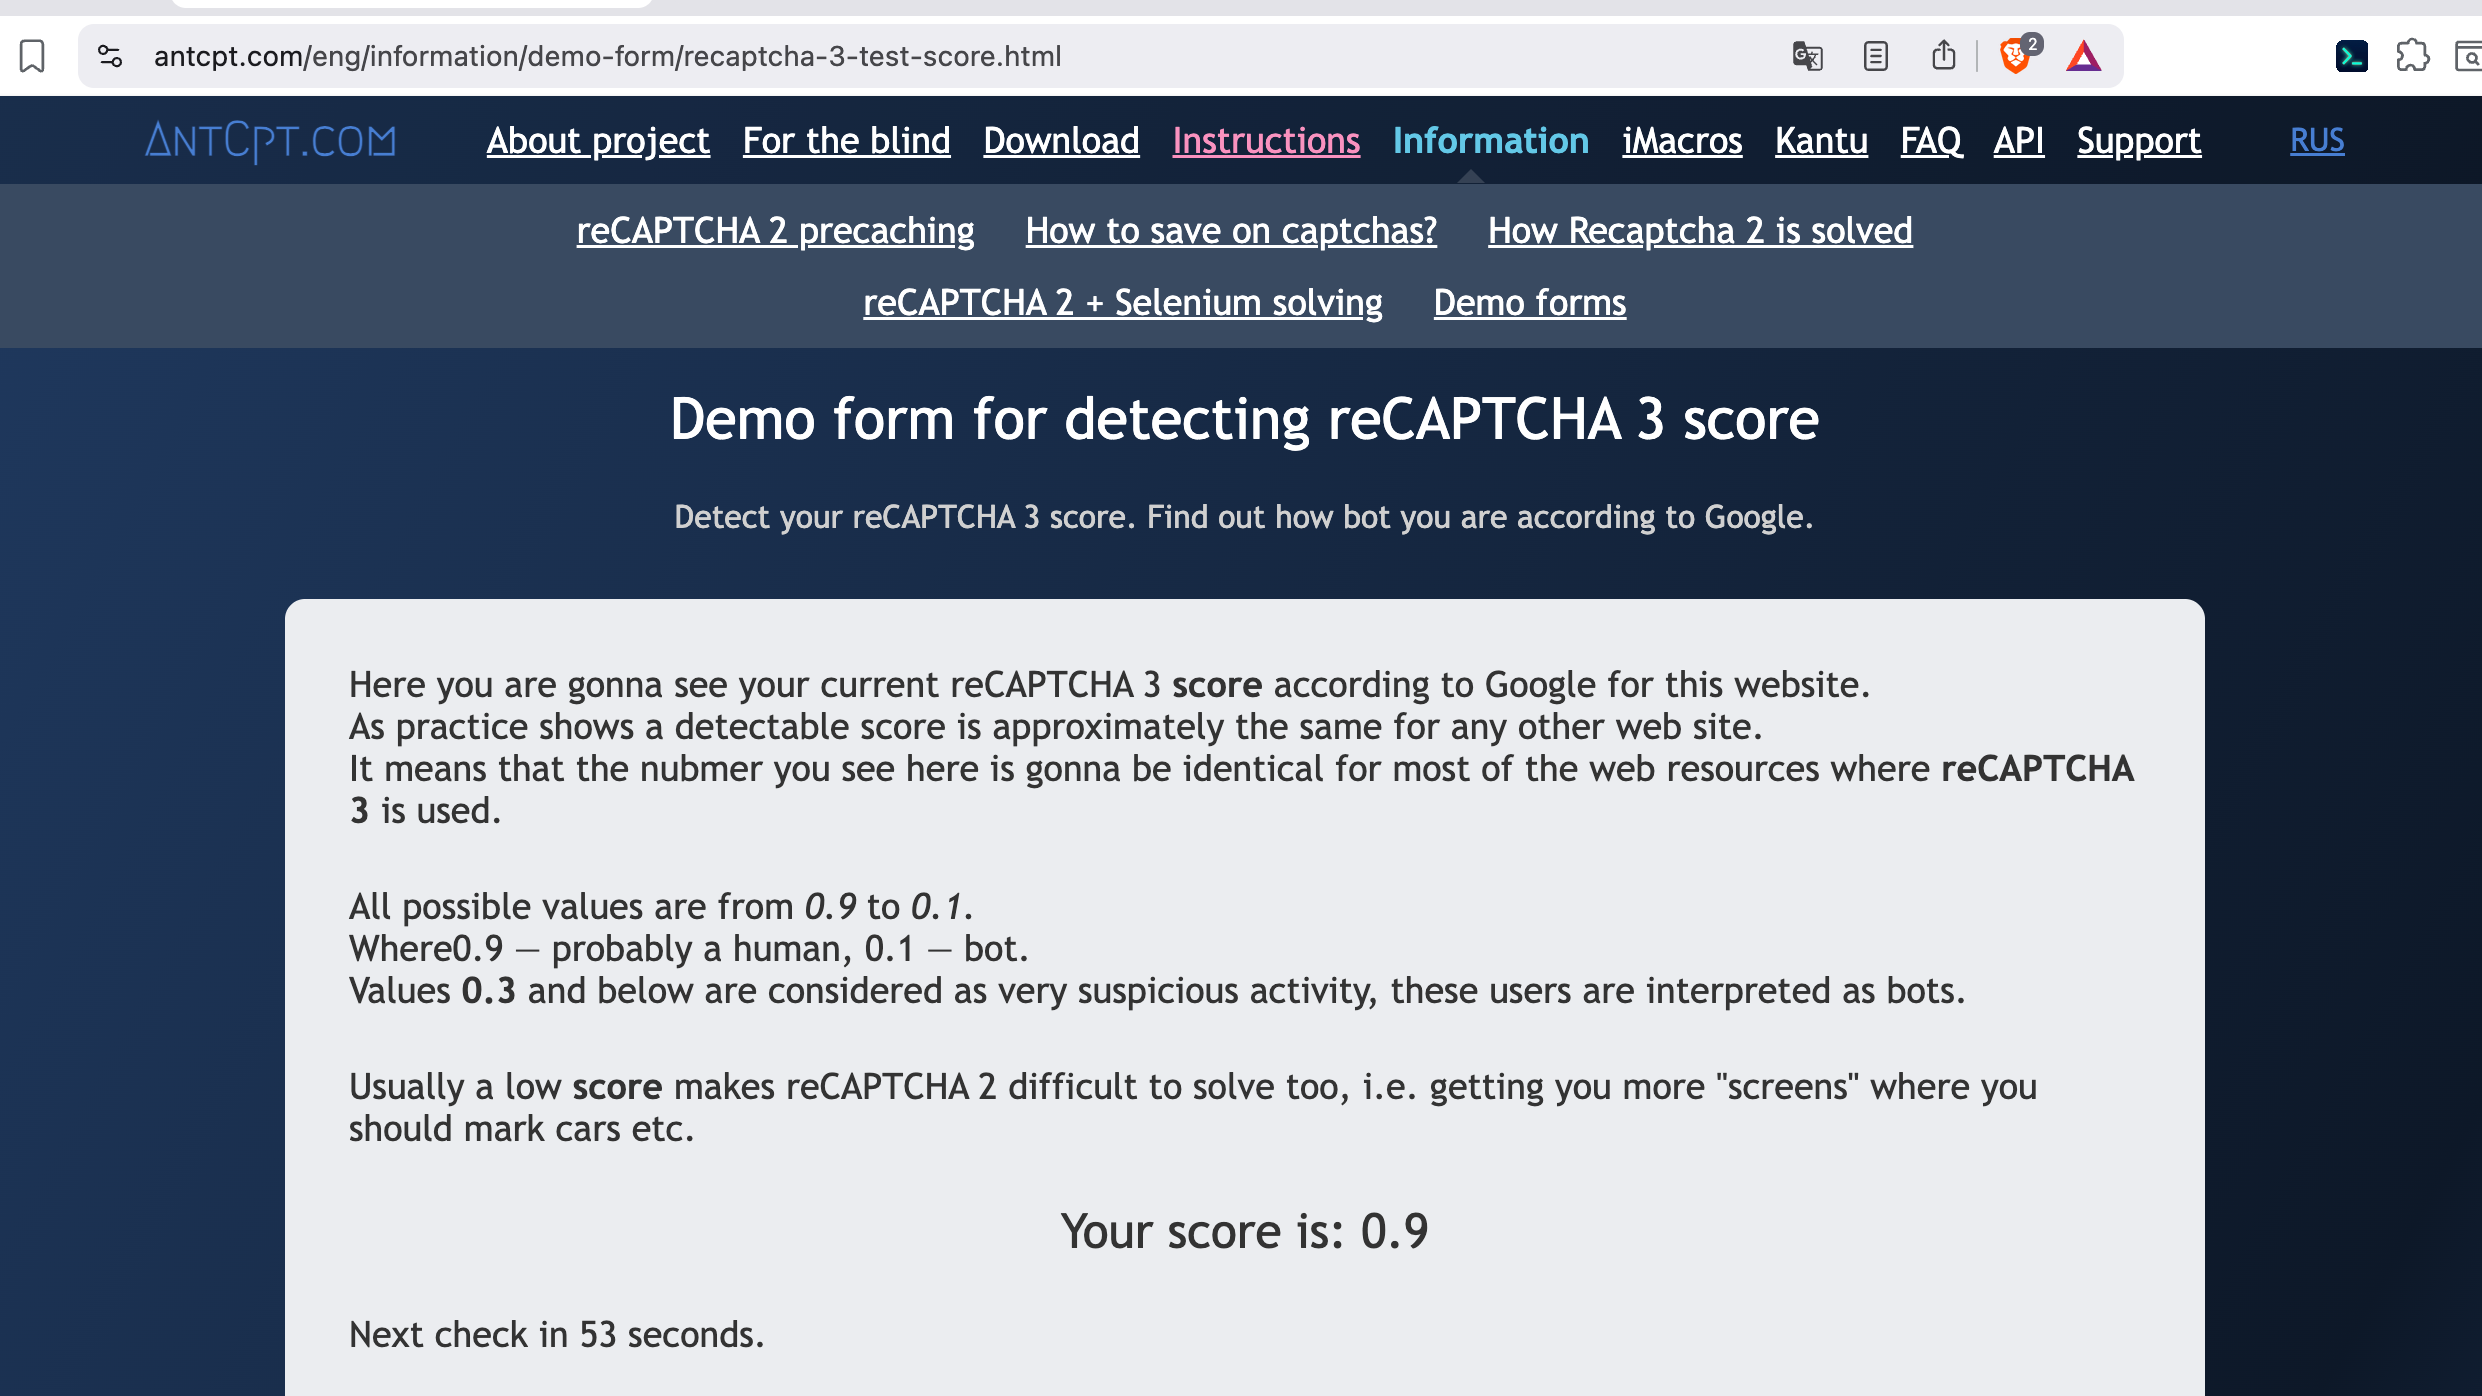The image size is (2482, 1396).
Task: Open the iMacros menu item
Action: pyautogui.click(x=1682, y=141)
